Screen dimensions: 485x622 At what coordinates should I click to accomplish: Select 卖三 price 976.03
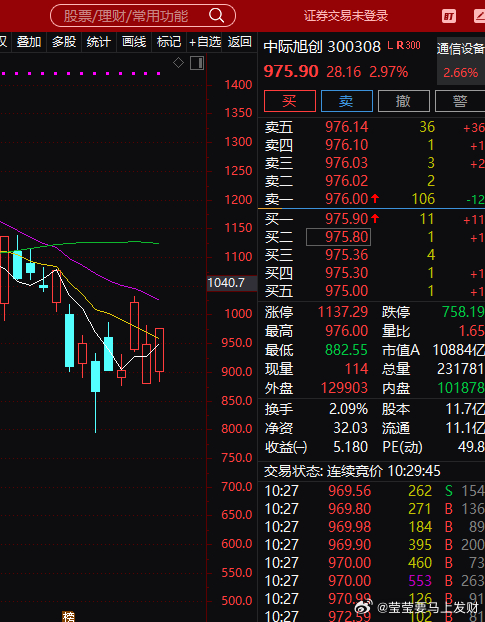(347, 163)
